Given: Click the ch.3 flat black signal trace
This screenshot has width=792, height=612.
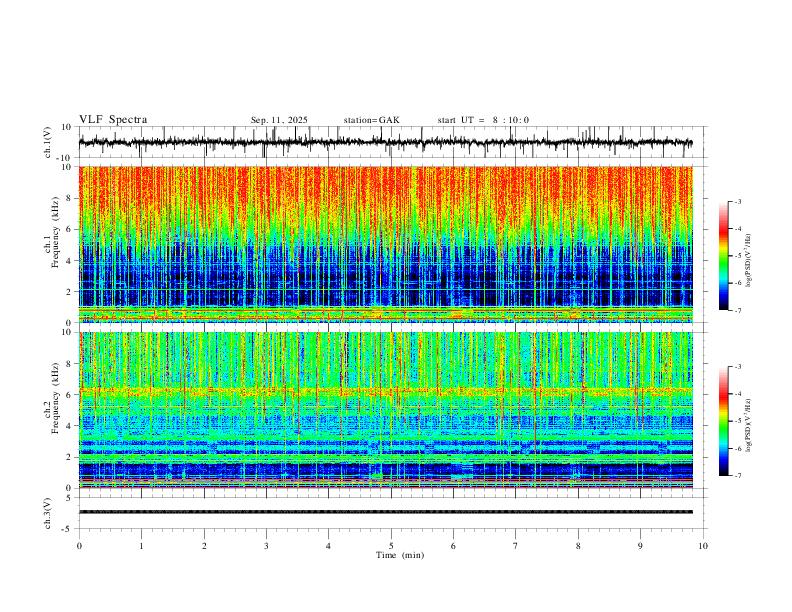Looking at the screenshot, I should click(x=385, y=512).
